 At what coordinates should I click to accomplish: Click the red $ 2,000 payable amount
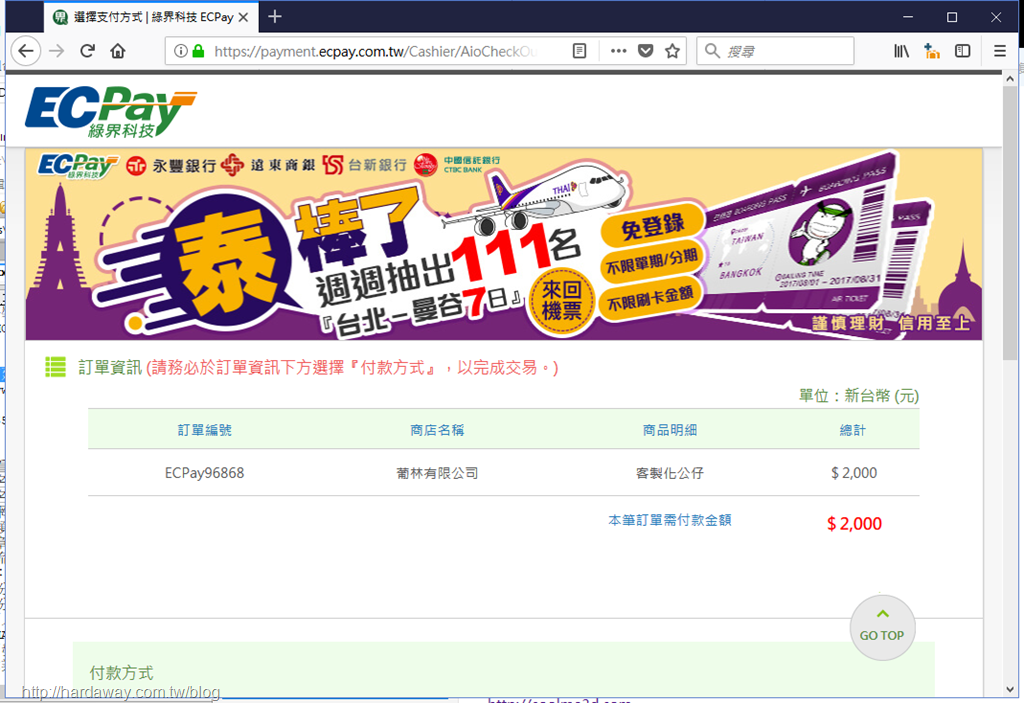[x=854, y=523]
